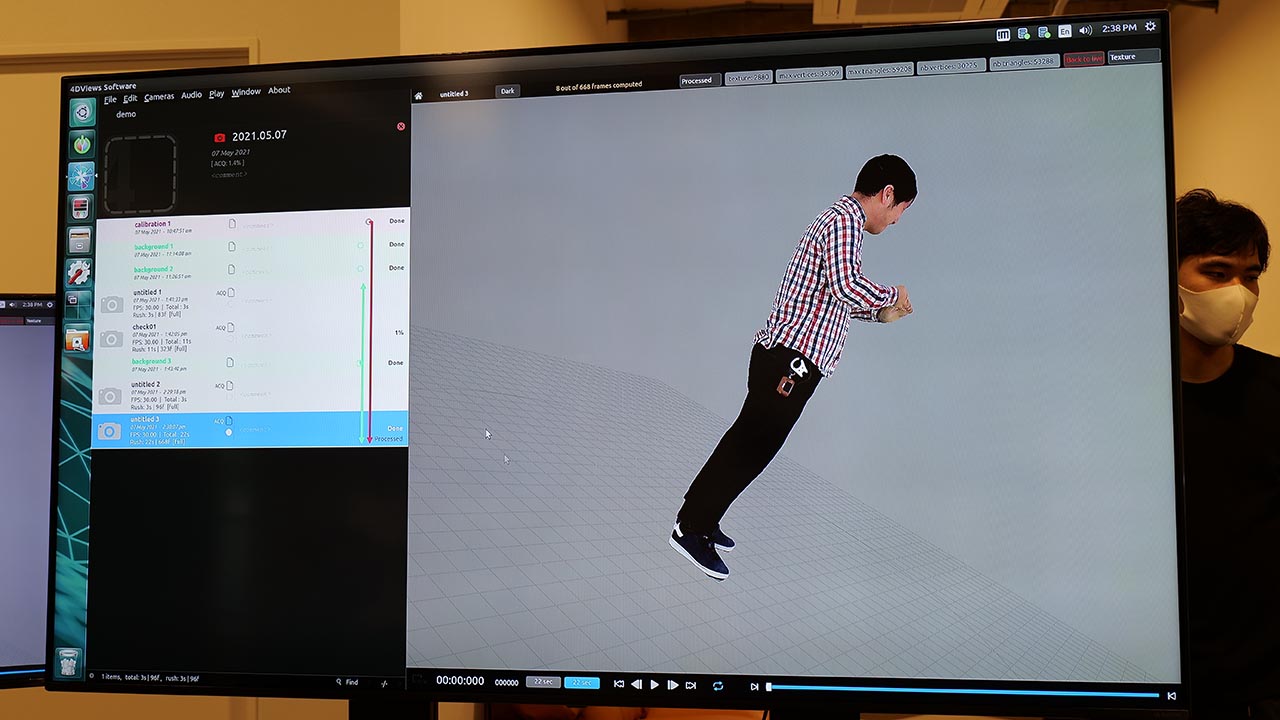Click the camera icon on untitled 2 row
This screenshot has height=720, width=1280.
coord(110,397)
